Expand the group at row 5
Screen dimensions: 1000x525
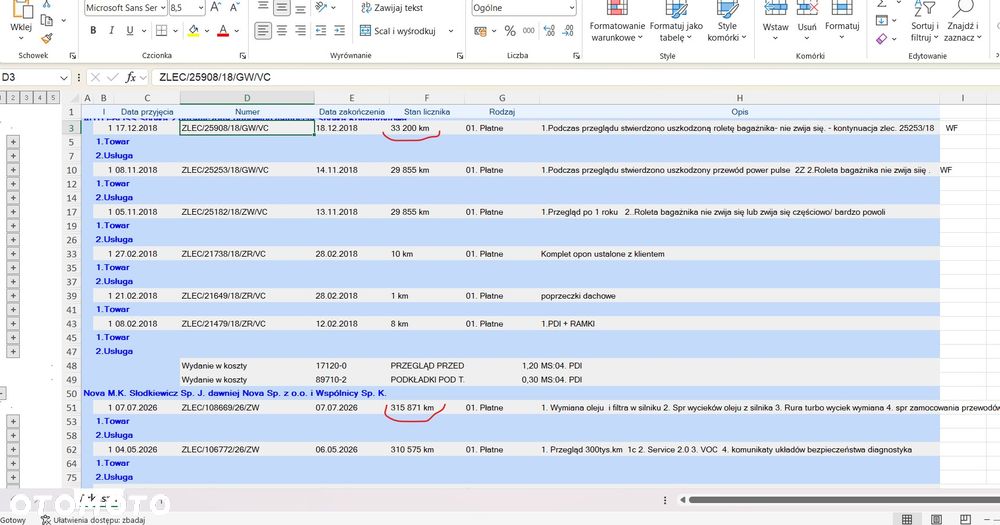pos(13,142)
